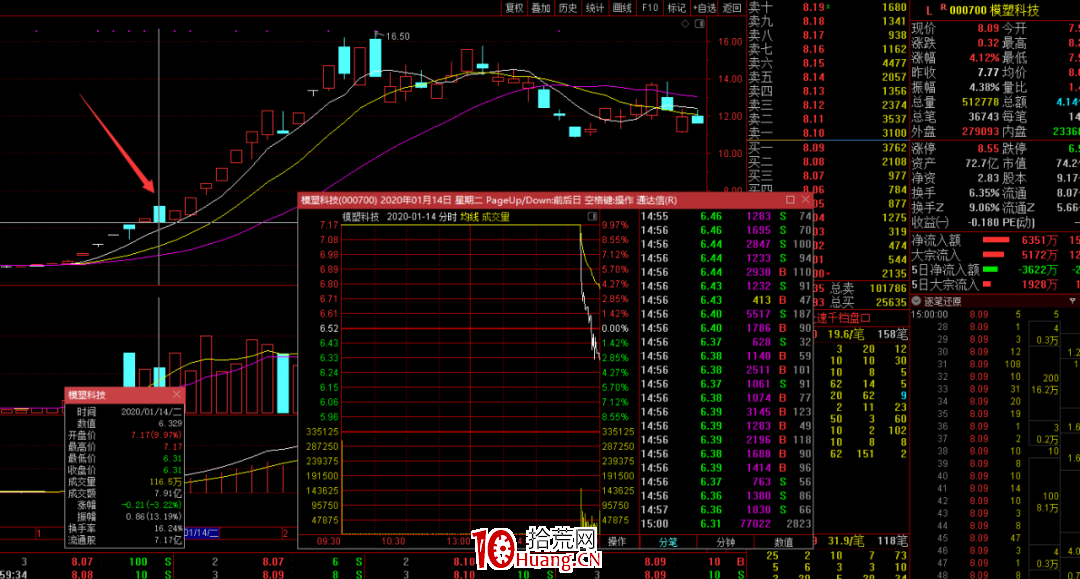Collapse the 逐笔还原 panel round arrow

pos(916,301)
